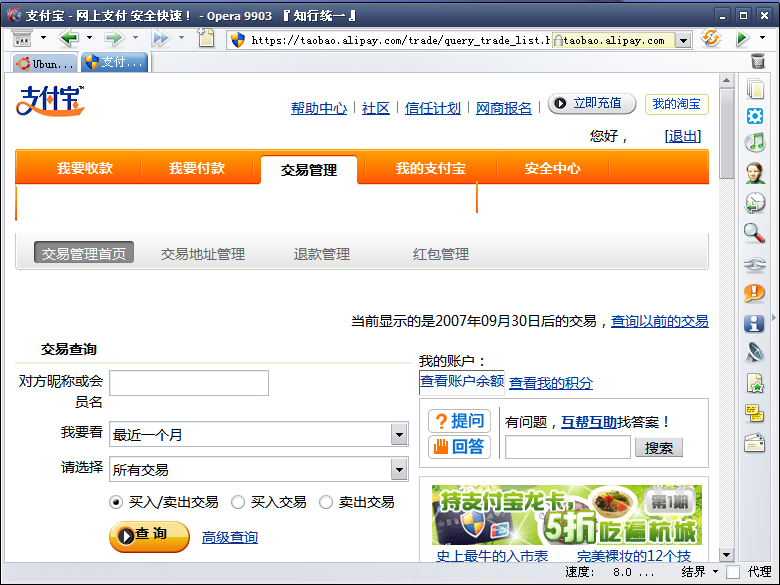780x585 pixels.
Task: Expand the dropdown after green play button
Action: 763,38
